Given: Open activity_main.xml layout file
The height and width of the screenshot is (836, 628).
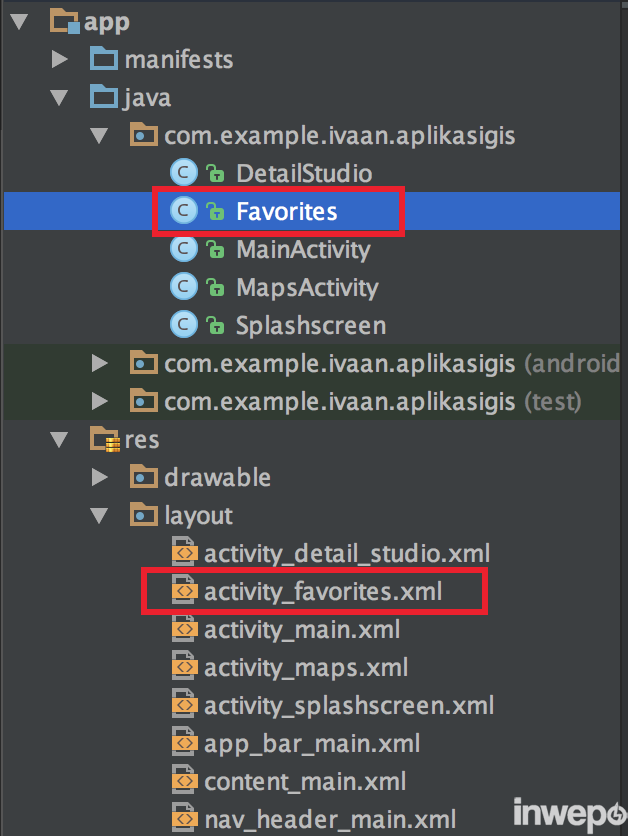Looking at the screenshot, I should (301, 629).
